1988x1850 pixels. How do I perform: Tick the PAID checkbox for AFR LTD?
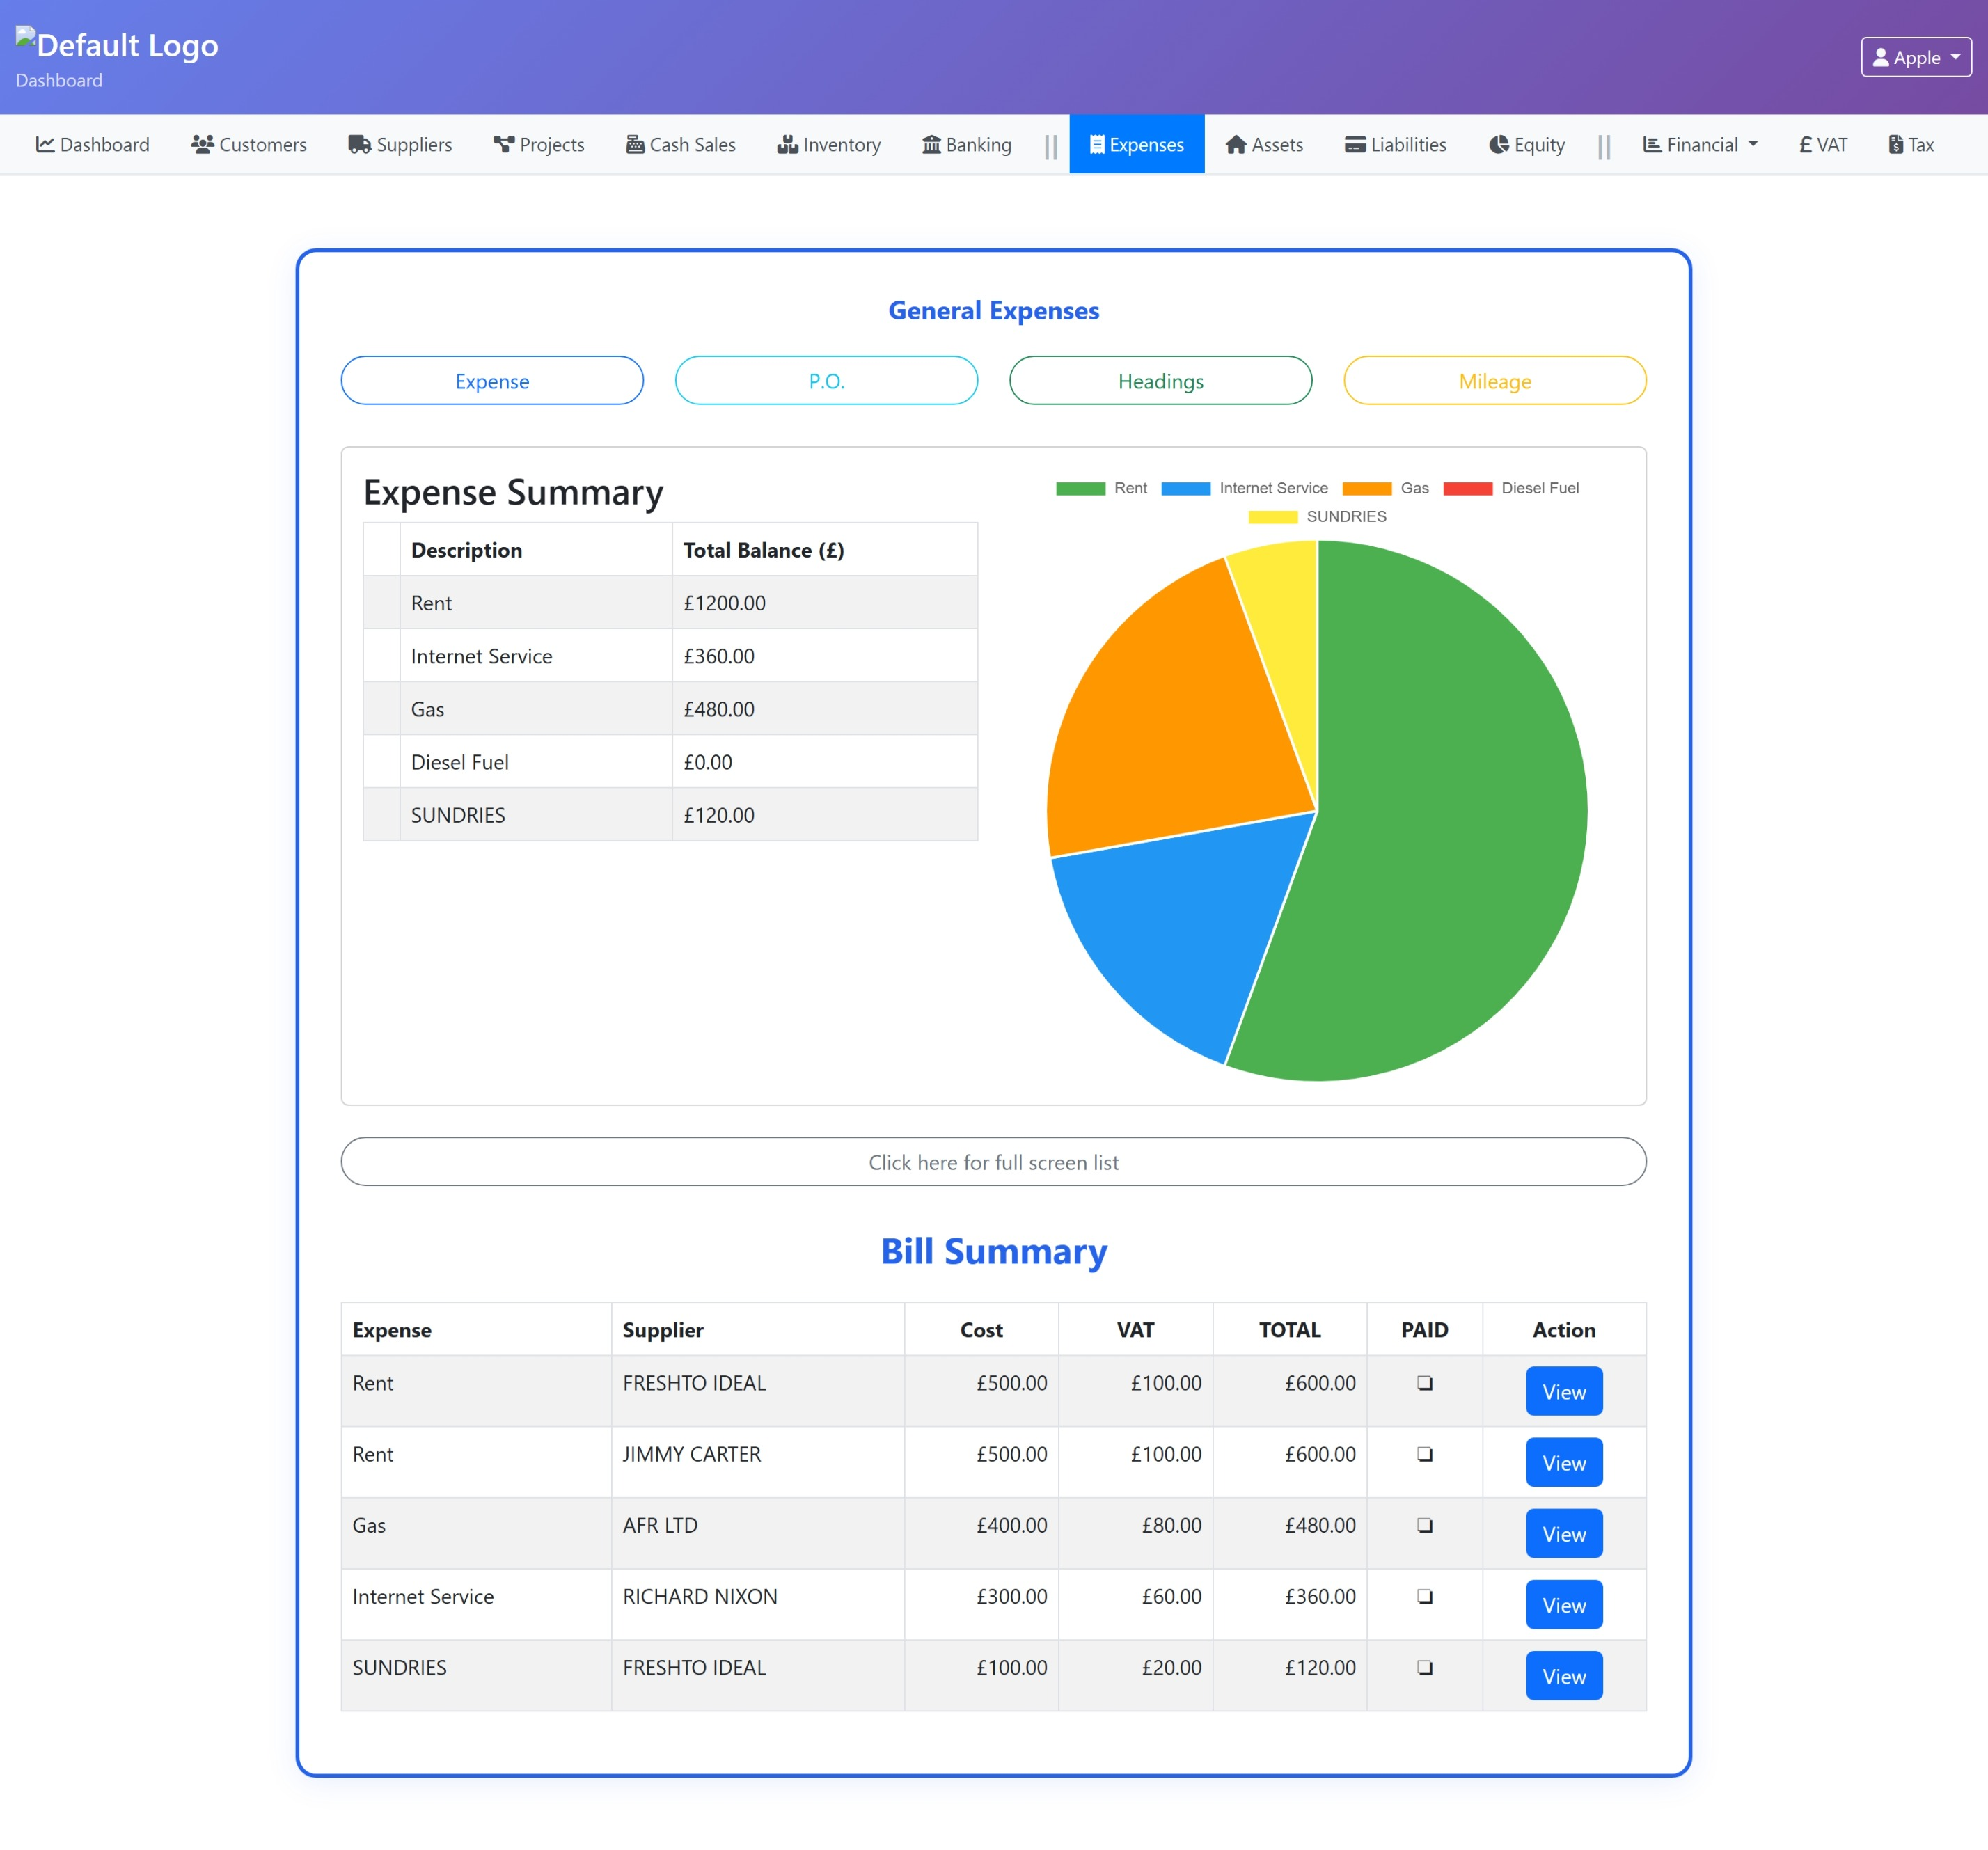(x=1424, y=1525)
